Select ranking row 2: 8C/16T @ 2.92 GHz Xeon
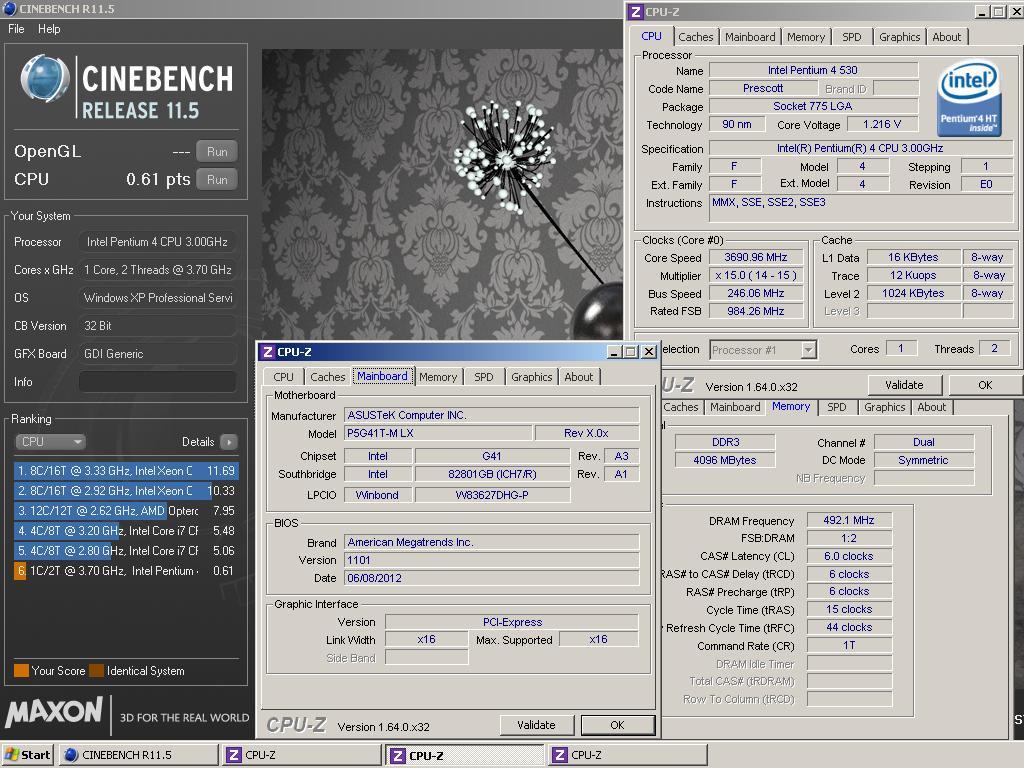This screenshot has height=768, width=1024. [x=126, y=490]
